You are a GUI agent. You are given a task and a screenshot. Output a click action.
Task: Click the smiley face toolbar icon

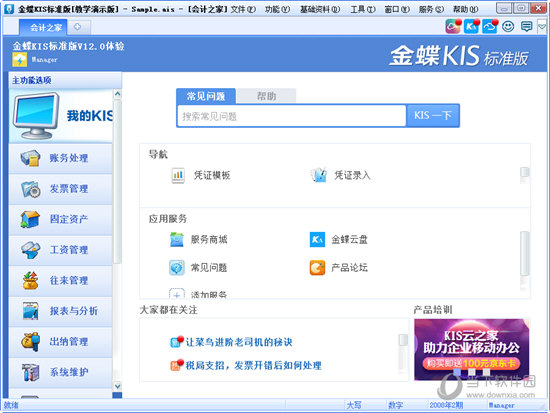508,26
